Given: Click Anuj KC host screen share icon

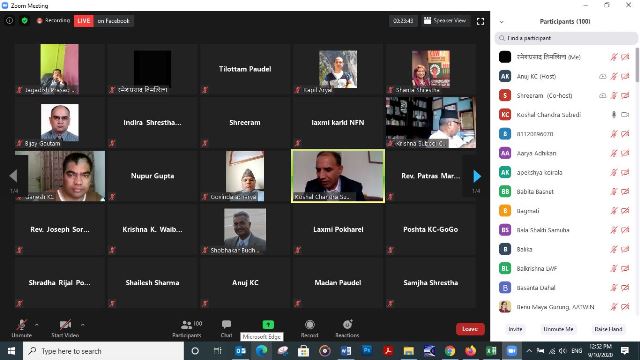Looking at the screenshot, I should (x=602, y=76).
